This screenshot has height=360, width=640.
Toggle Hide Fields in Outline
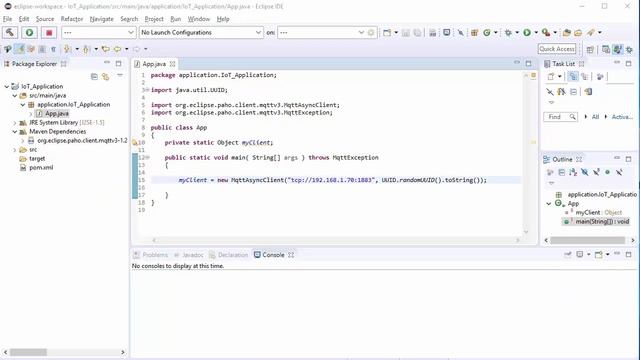click(x=584, y=173)
